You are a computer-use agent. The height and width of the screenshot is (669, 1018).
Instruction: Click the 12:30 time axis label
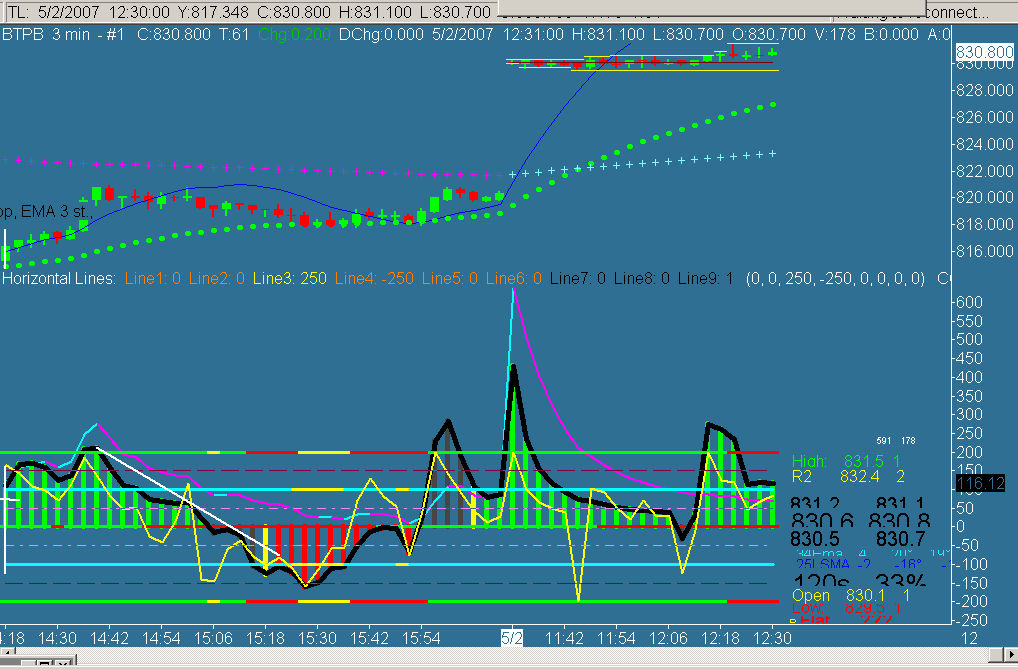point(772,638)
